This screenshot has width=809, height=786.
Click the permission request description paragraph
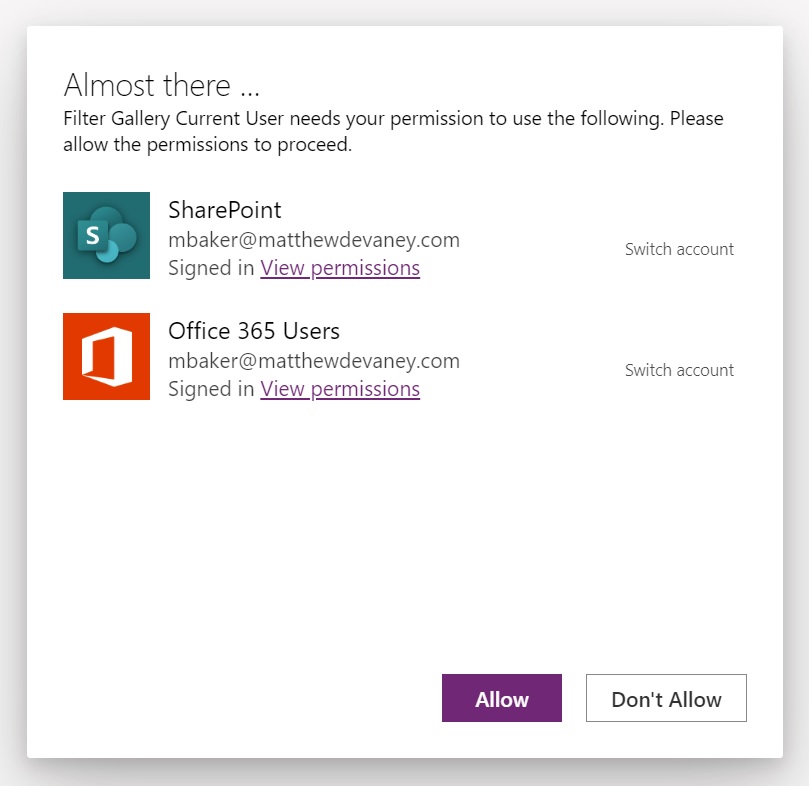pyautogui.click(x=393, y=132)
